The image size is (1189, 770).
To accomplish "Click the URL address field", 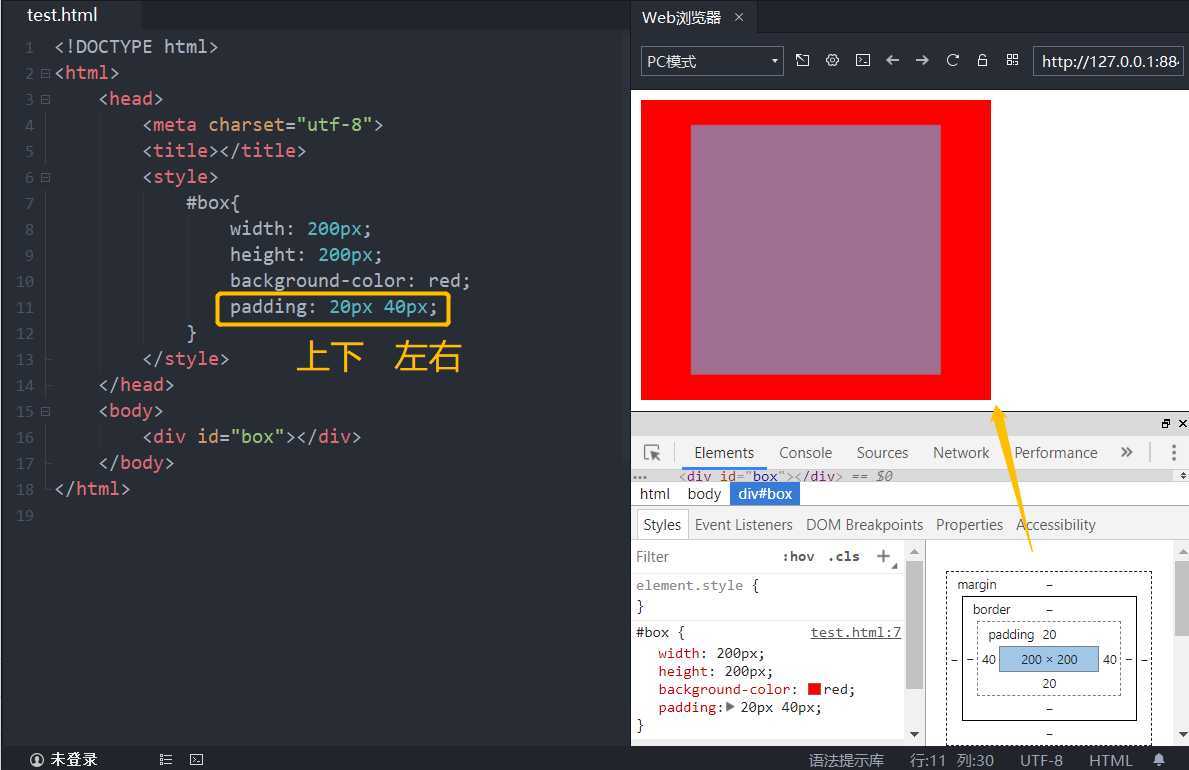I will pos(1110,61).
